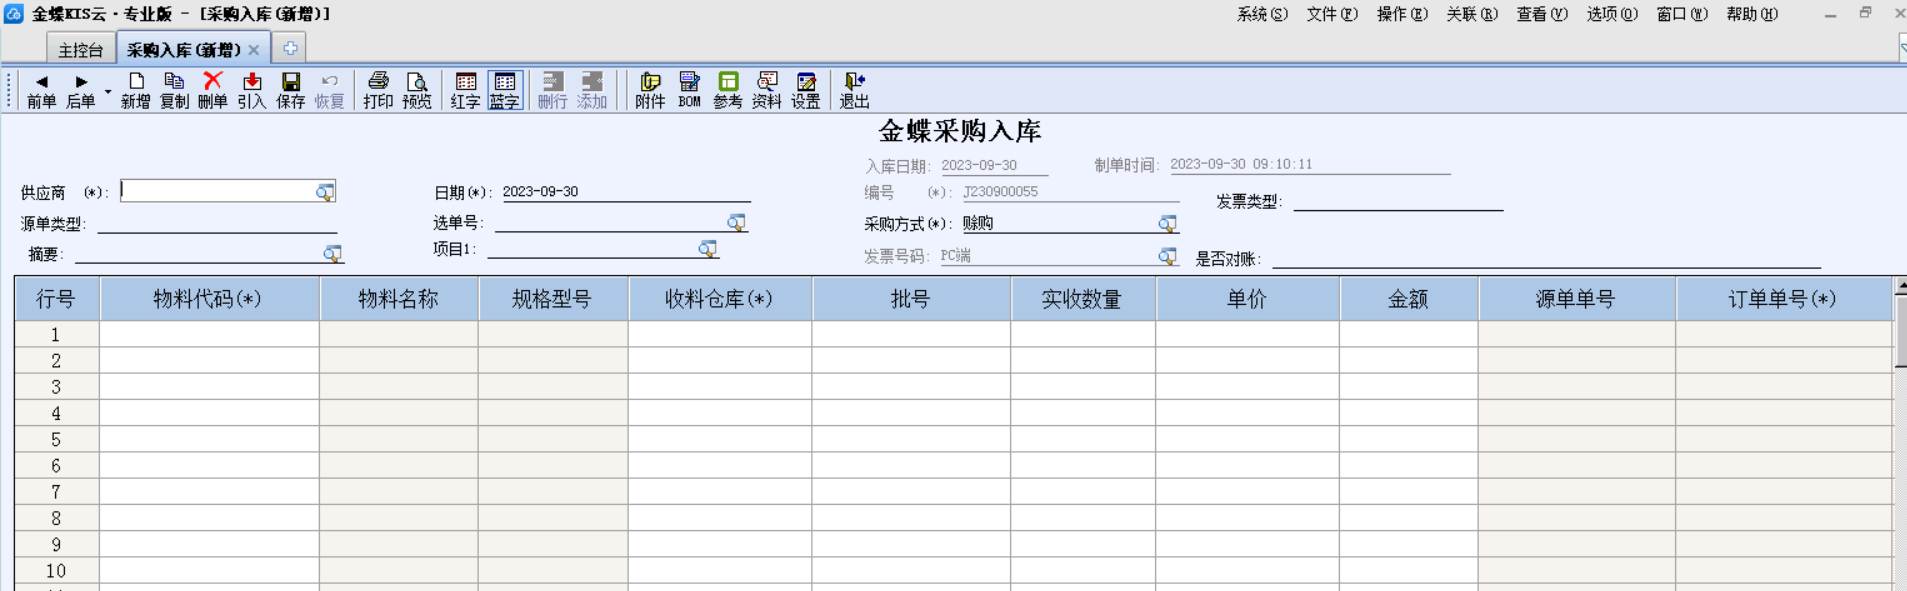Click the 单价 column header
1907x591 pixels.
tap(1247, 299)
